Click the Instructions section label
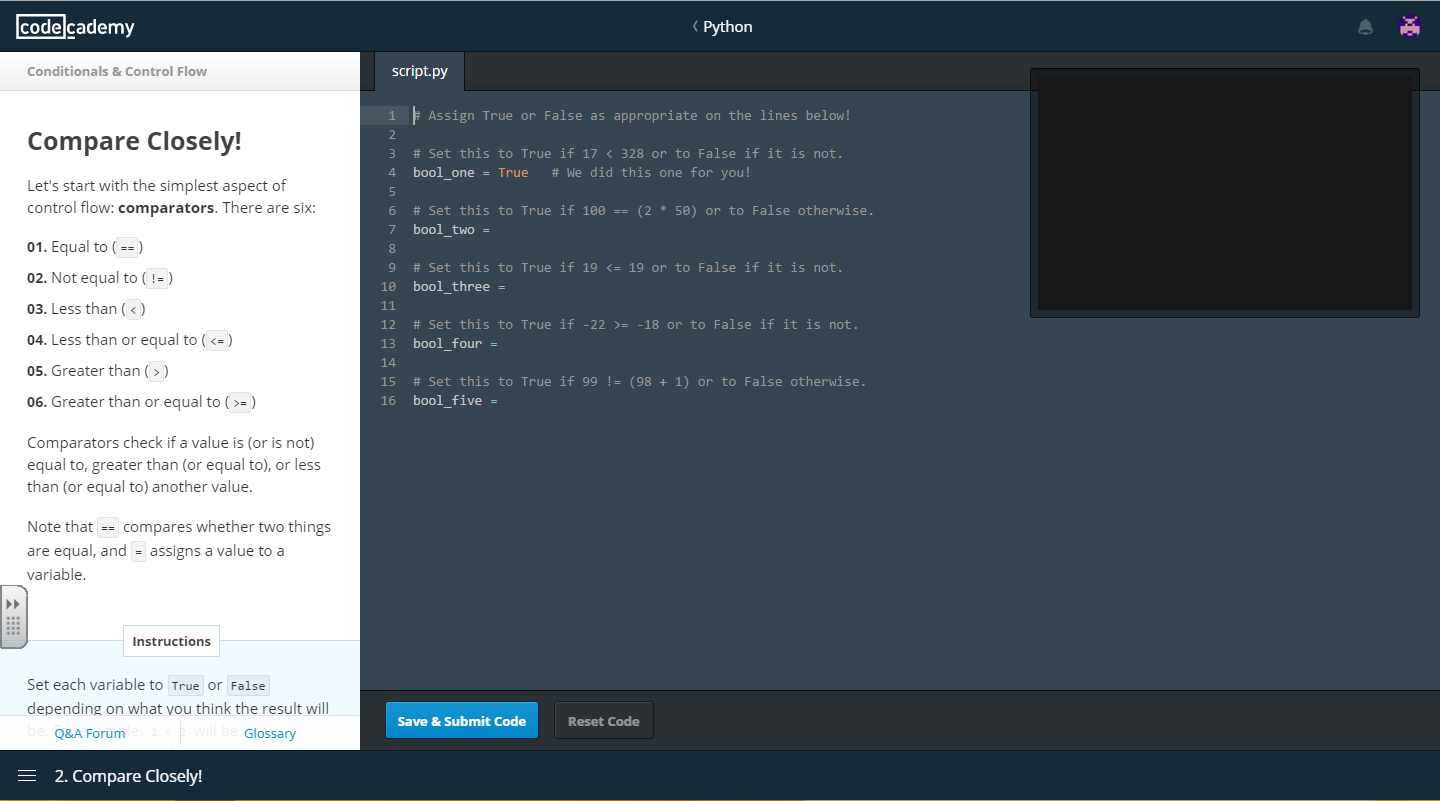Viewport: 1440px width, 801px height. click(x=171, y=641)
